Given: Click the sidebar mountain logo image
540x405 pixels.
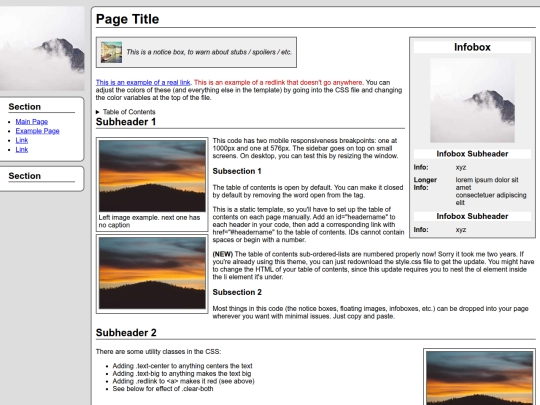Looking at the screenshot, I should 42,49.
